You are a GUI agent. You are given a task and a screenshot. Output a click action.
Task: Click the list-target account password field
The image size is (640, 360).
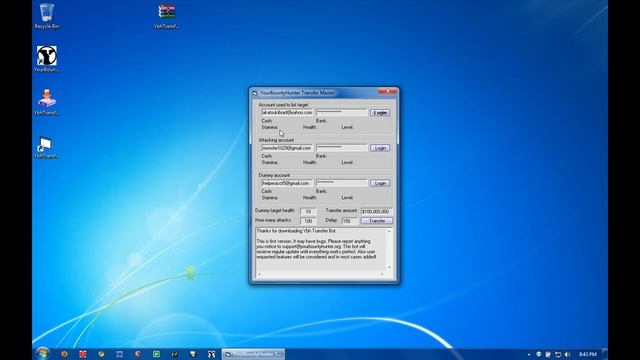click(x=342, y=112)
